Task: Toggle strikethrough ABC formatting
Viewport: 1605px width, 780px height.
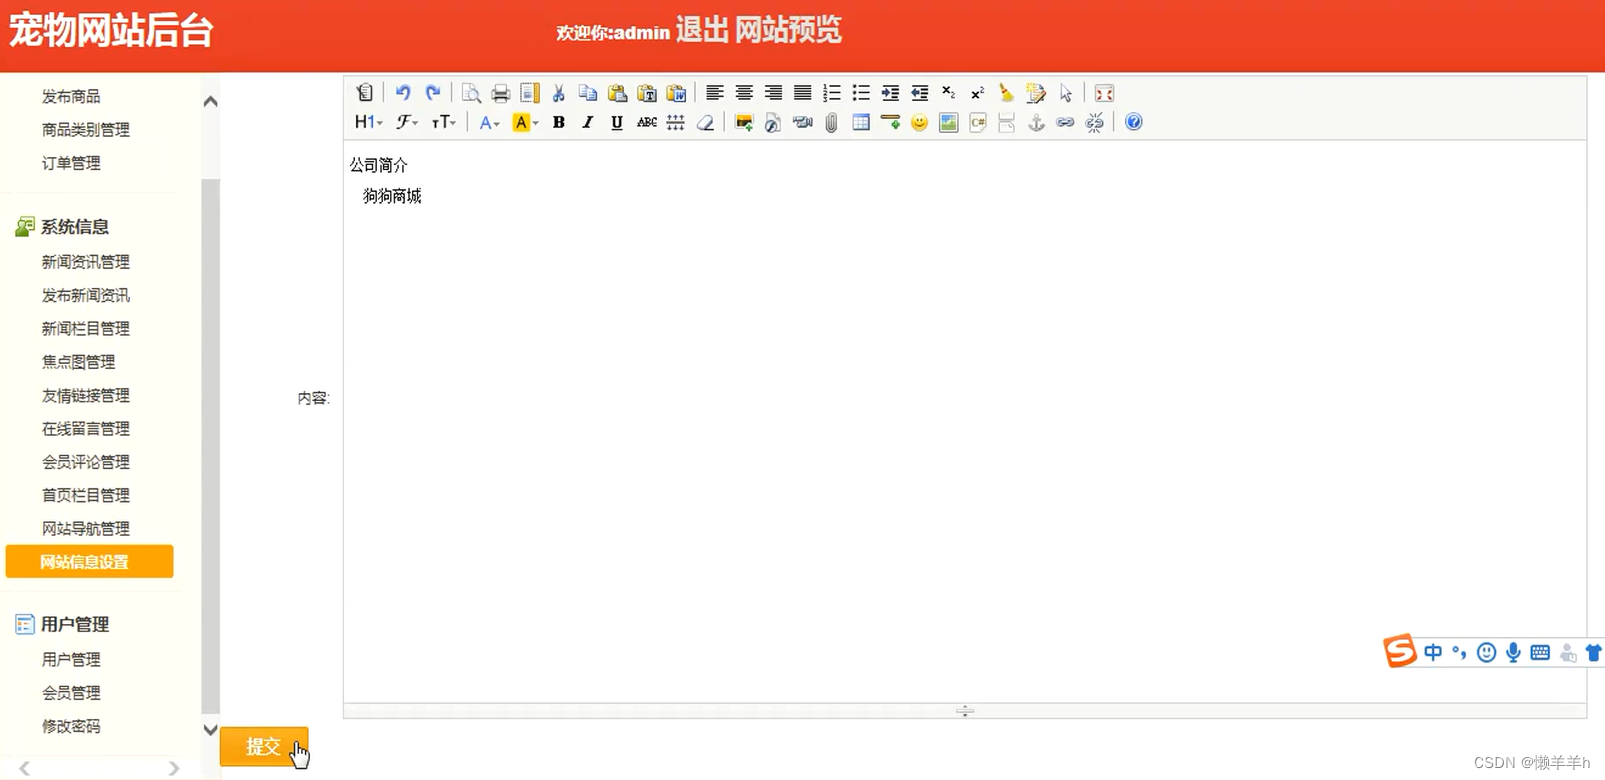Action: 647,122
